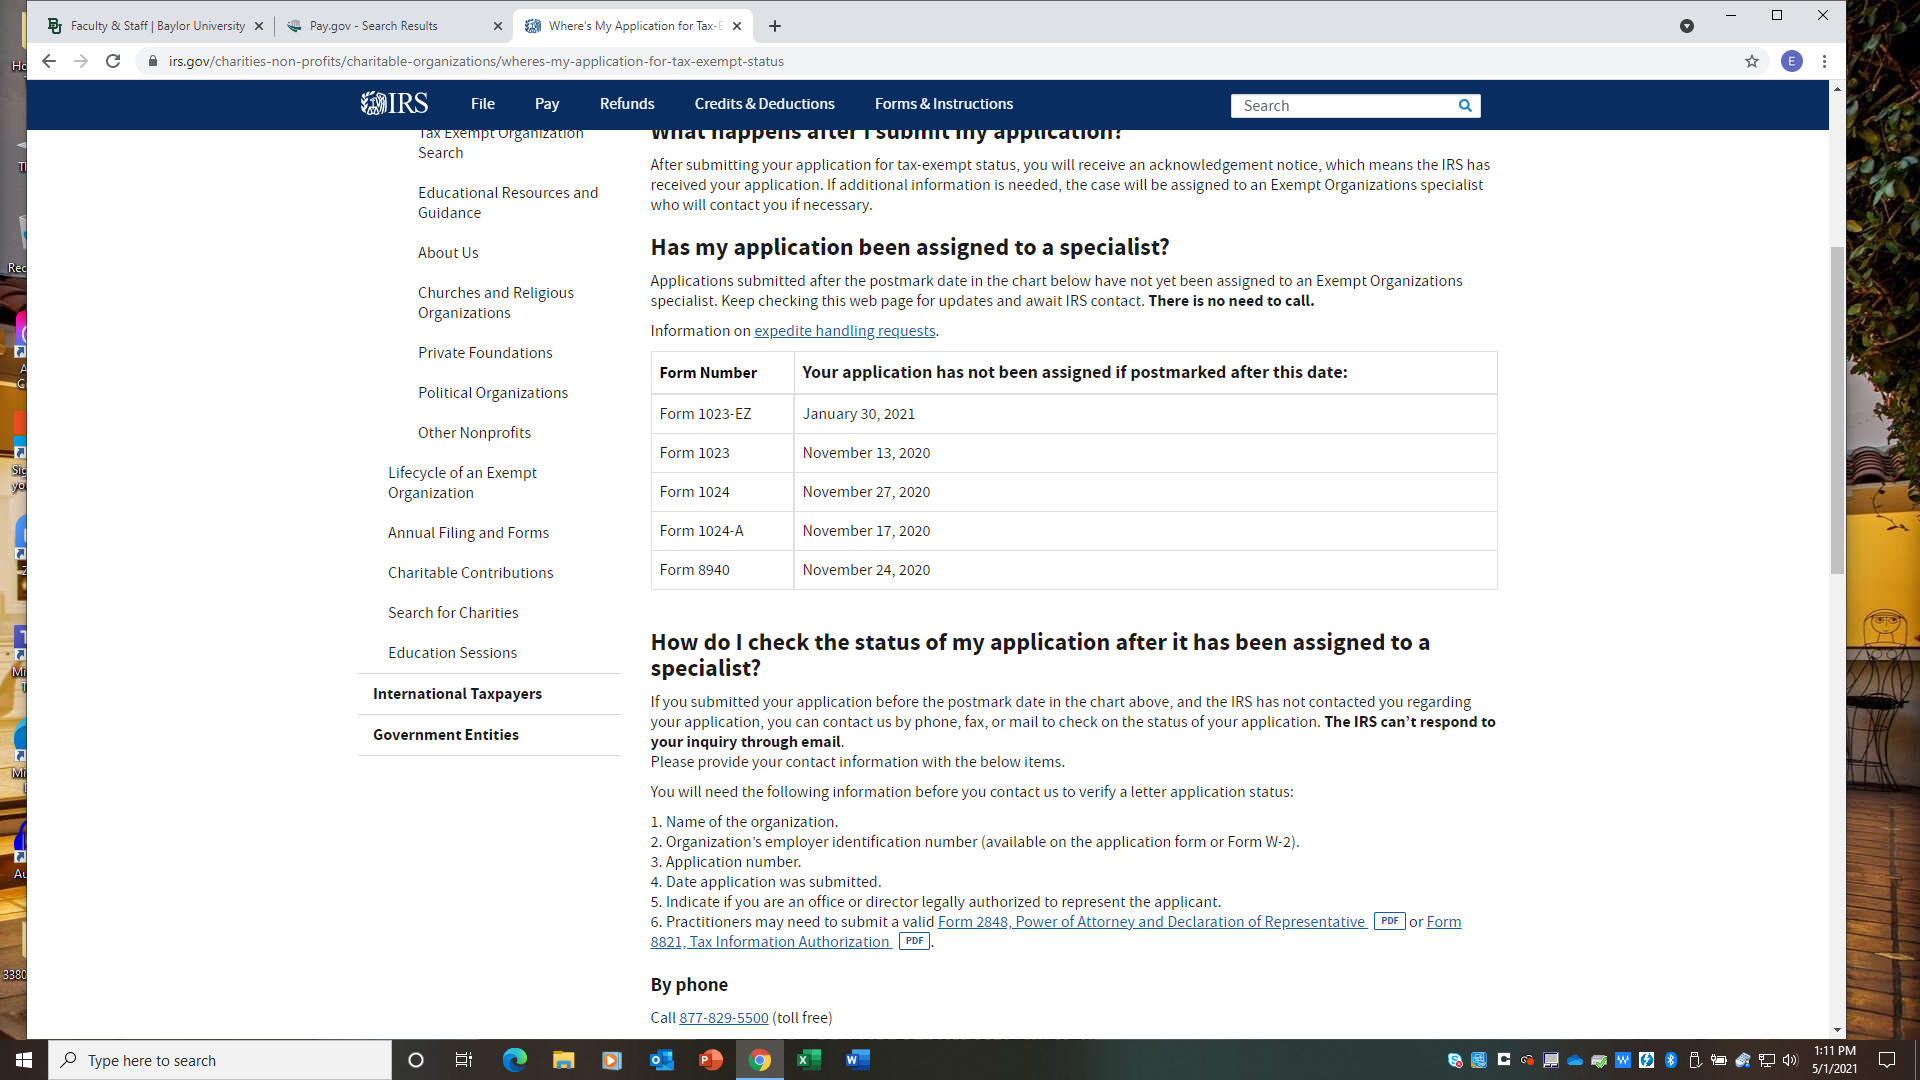Open the Refunds menu
This screenshot has height=1080, width=1920.
pyautogui.click(x=627, y=104)
